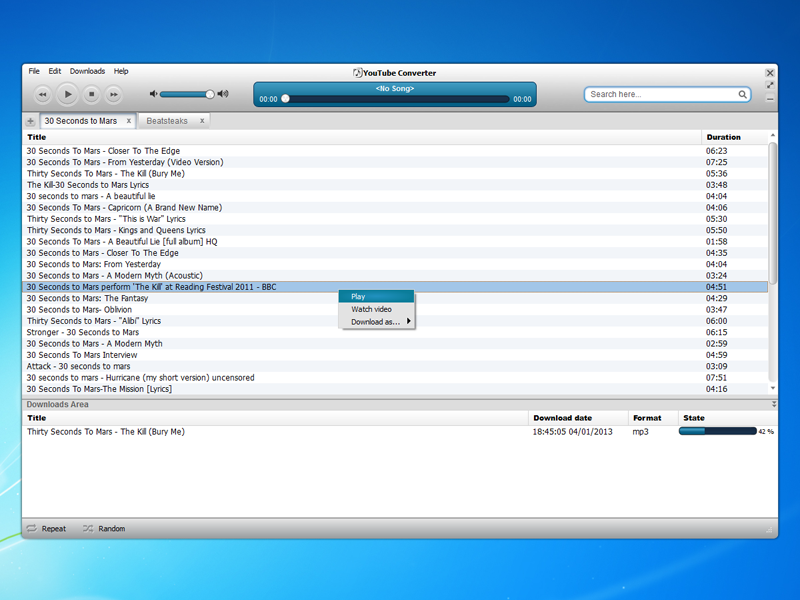Open the Edit menu
800x600 pixels.
(x=55, y=71)
